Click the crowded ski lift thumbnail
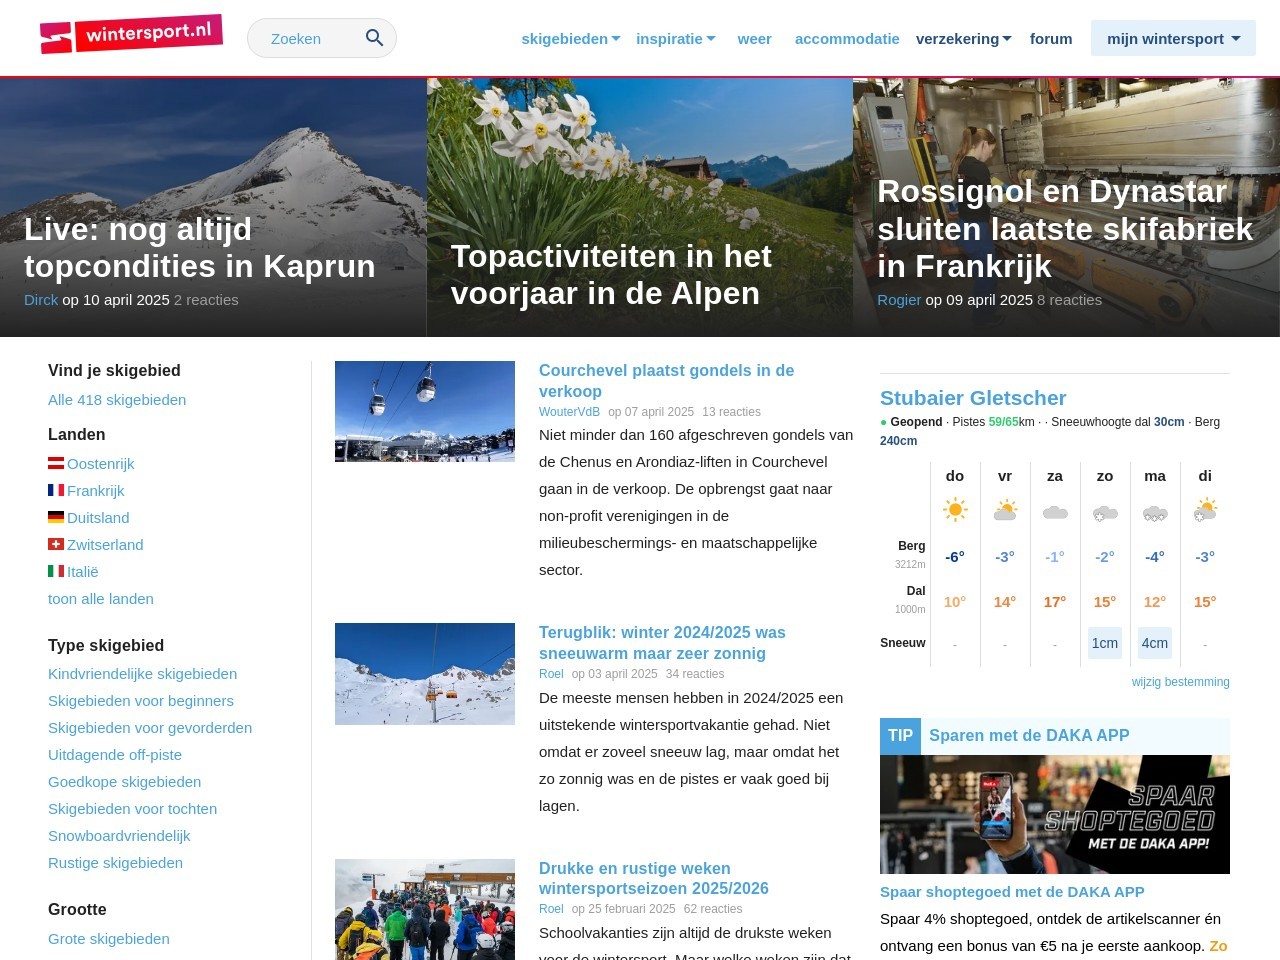This screenshot has width=1280, height=960. pos(425,909)
